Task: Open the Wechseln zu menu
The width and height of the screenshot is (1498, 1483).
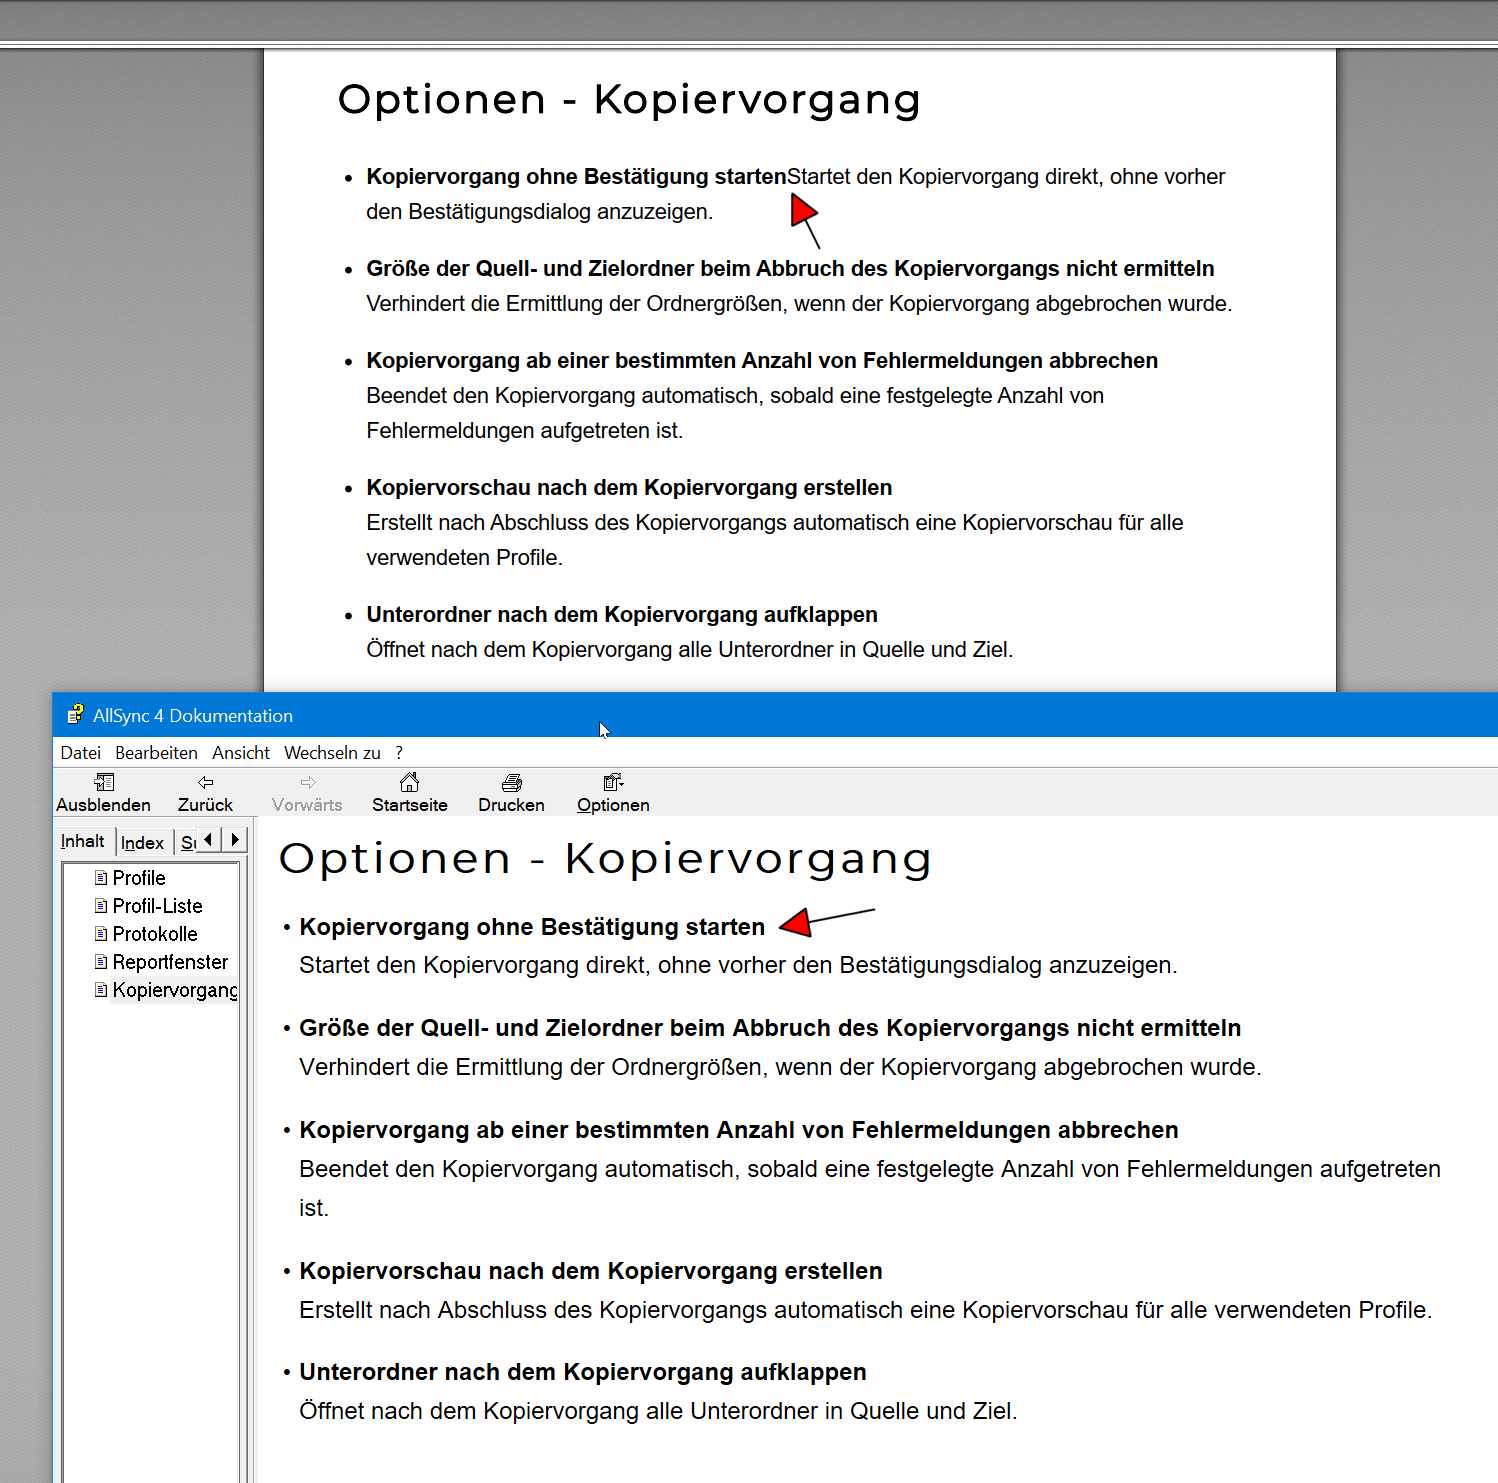Action: pos(332,753)
